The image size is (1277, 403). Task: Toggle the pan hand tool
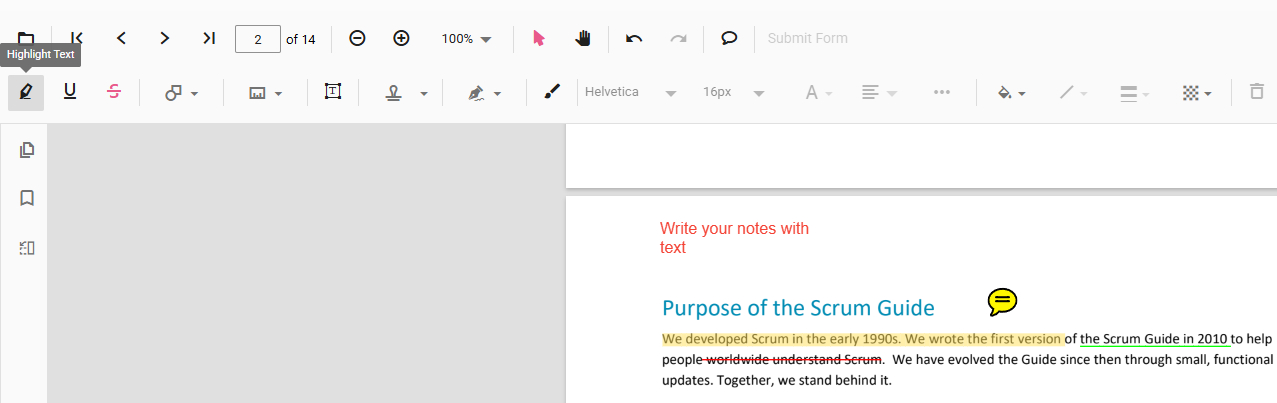pos(583,38)
